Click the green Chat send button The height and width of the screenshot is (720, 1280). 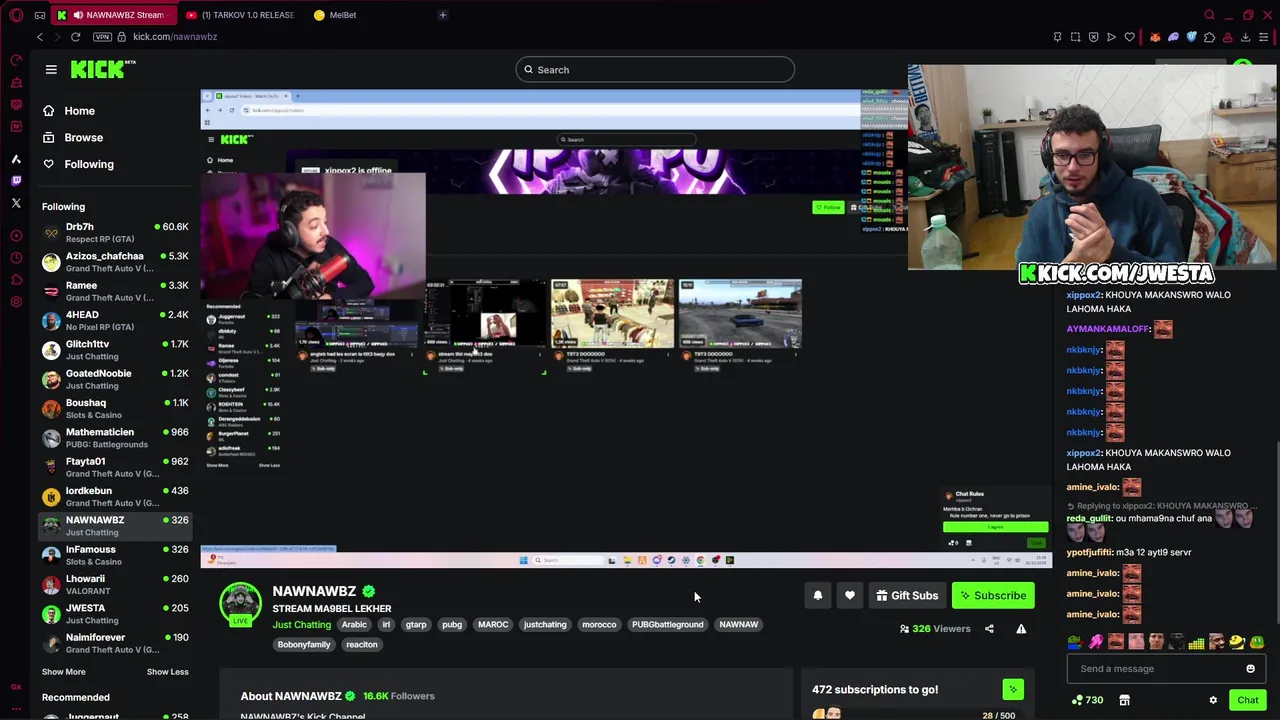point(1248,700)
